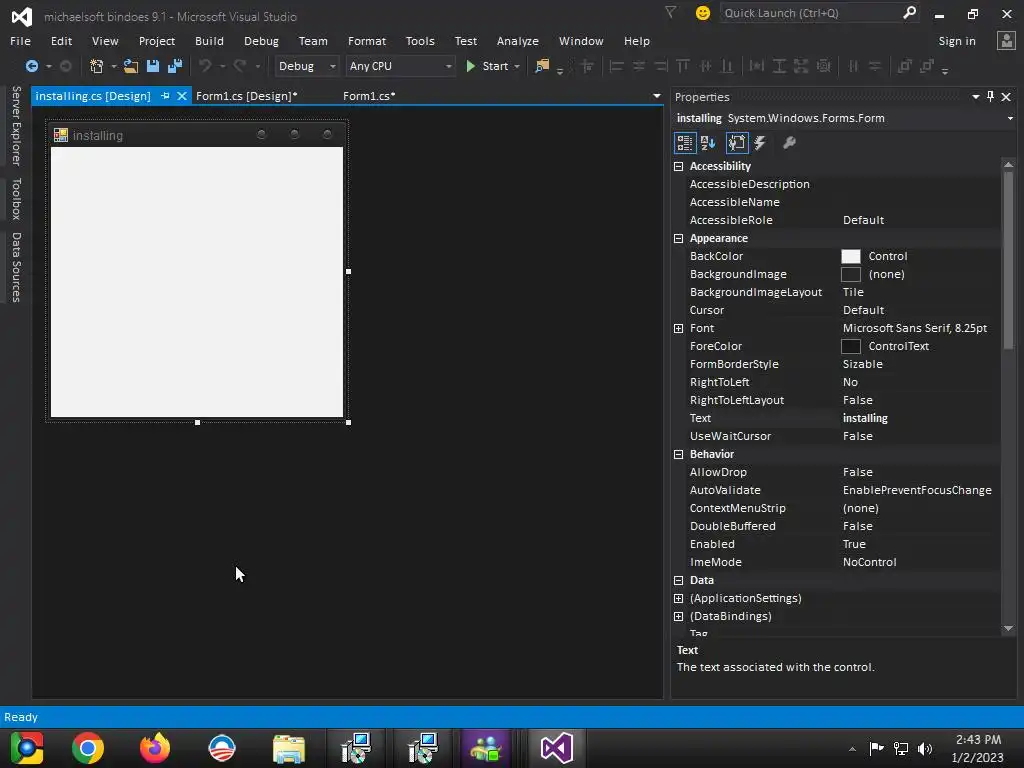Image resolution: width=1024 pixels, height=768 pixels.
Task: Open the Server Explorer side panel
Action: 16,125
